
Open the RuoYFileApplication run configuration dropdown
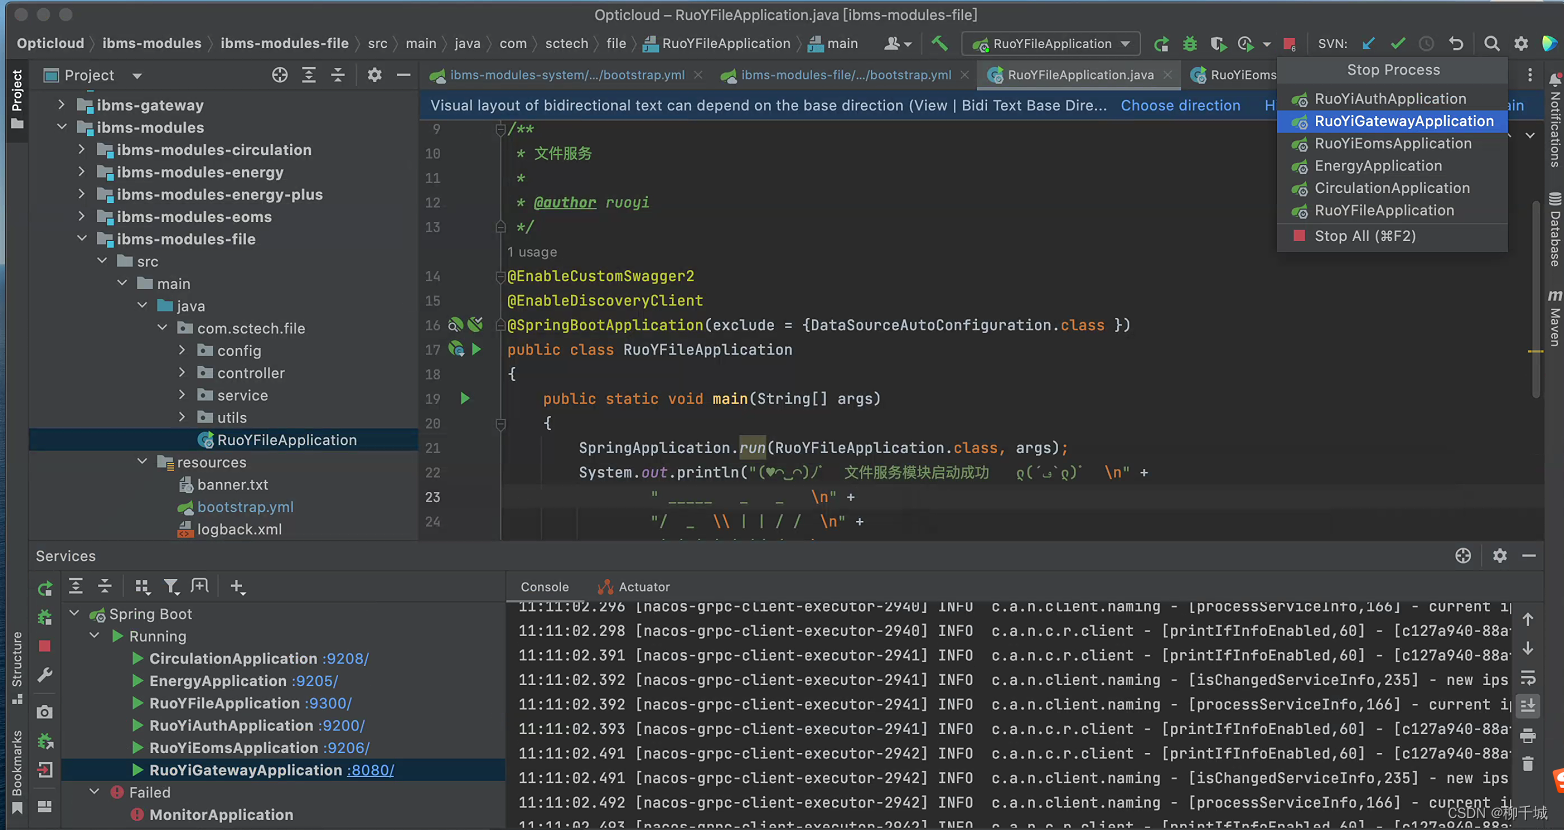1050,43
